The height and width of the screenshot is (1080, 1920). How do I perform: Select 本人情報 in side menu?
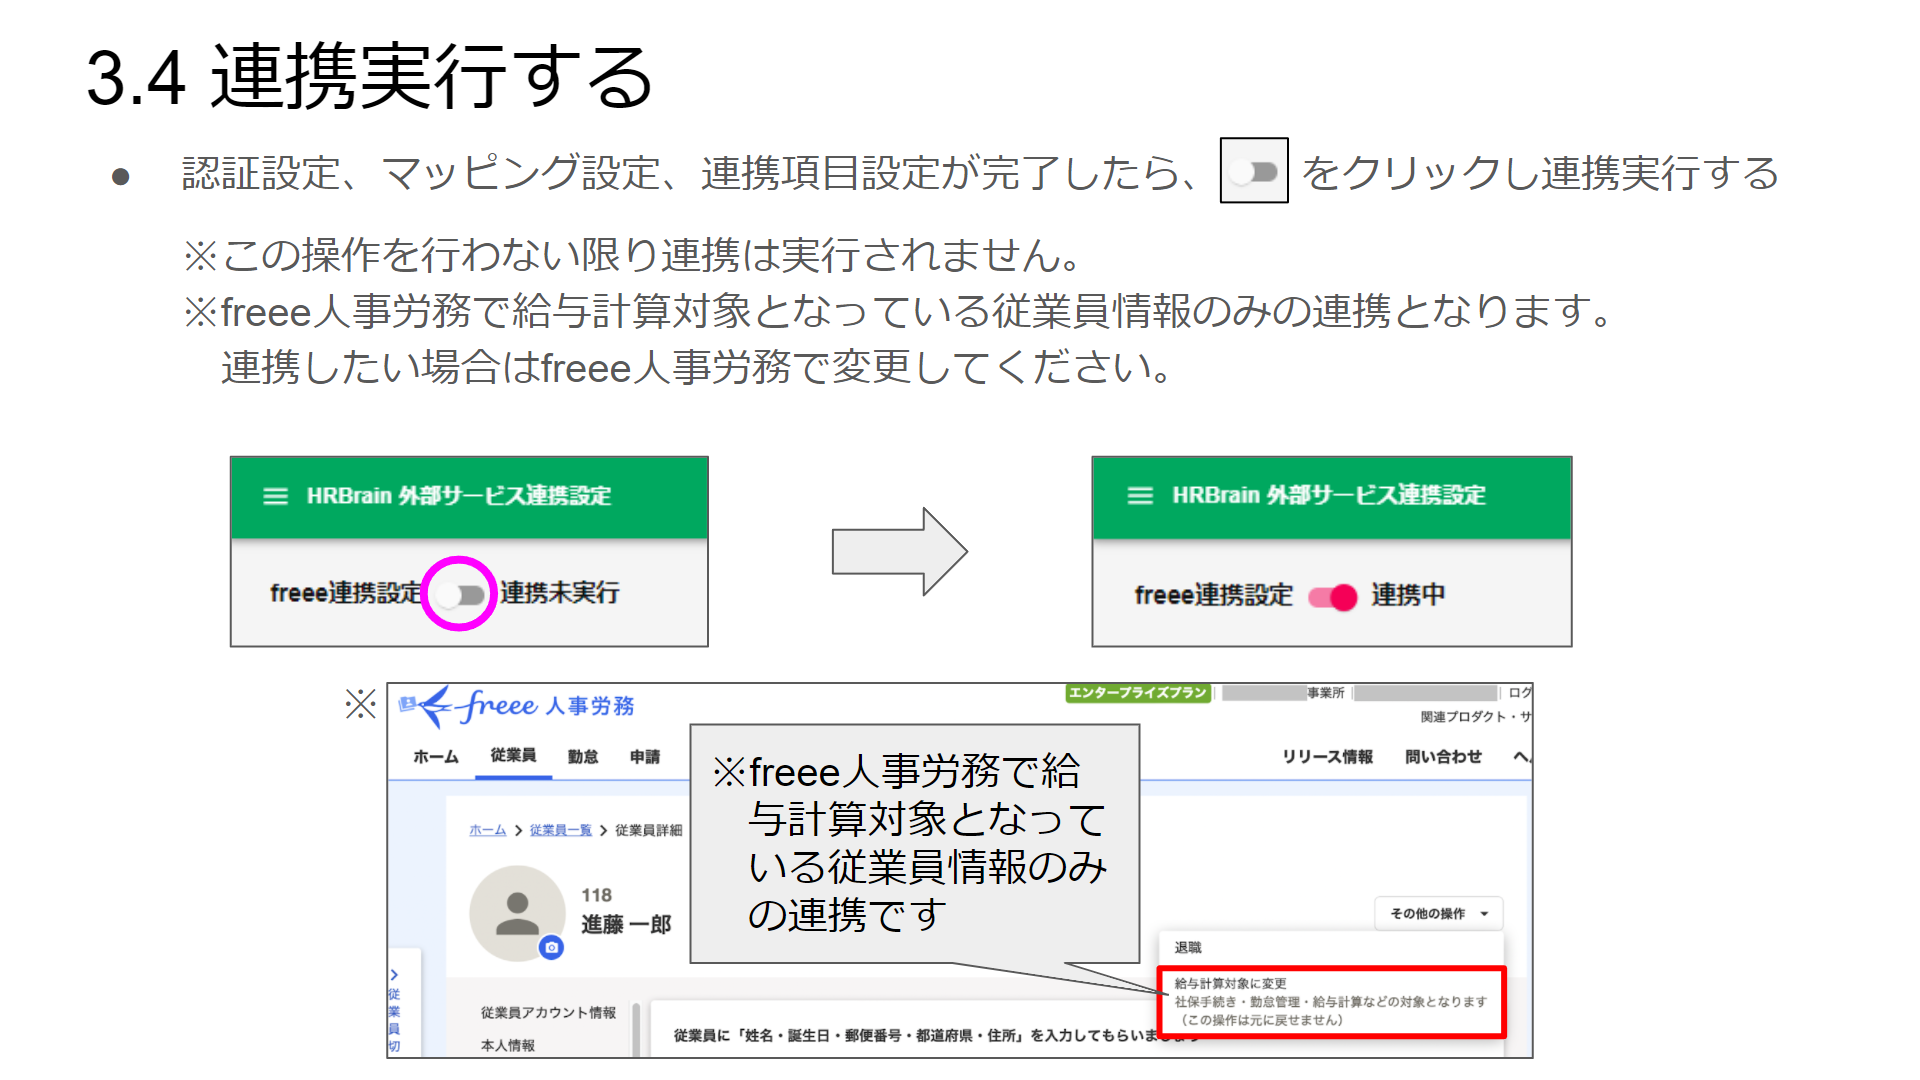coord(508,1045)
